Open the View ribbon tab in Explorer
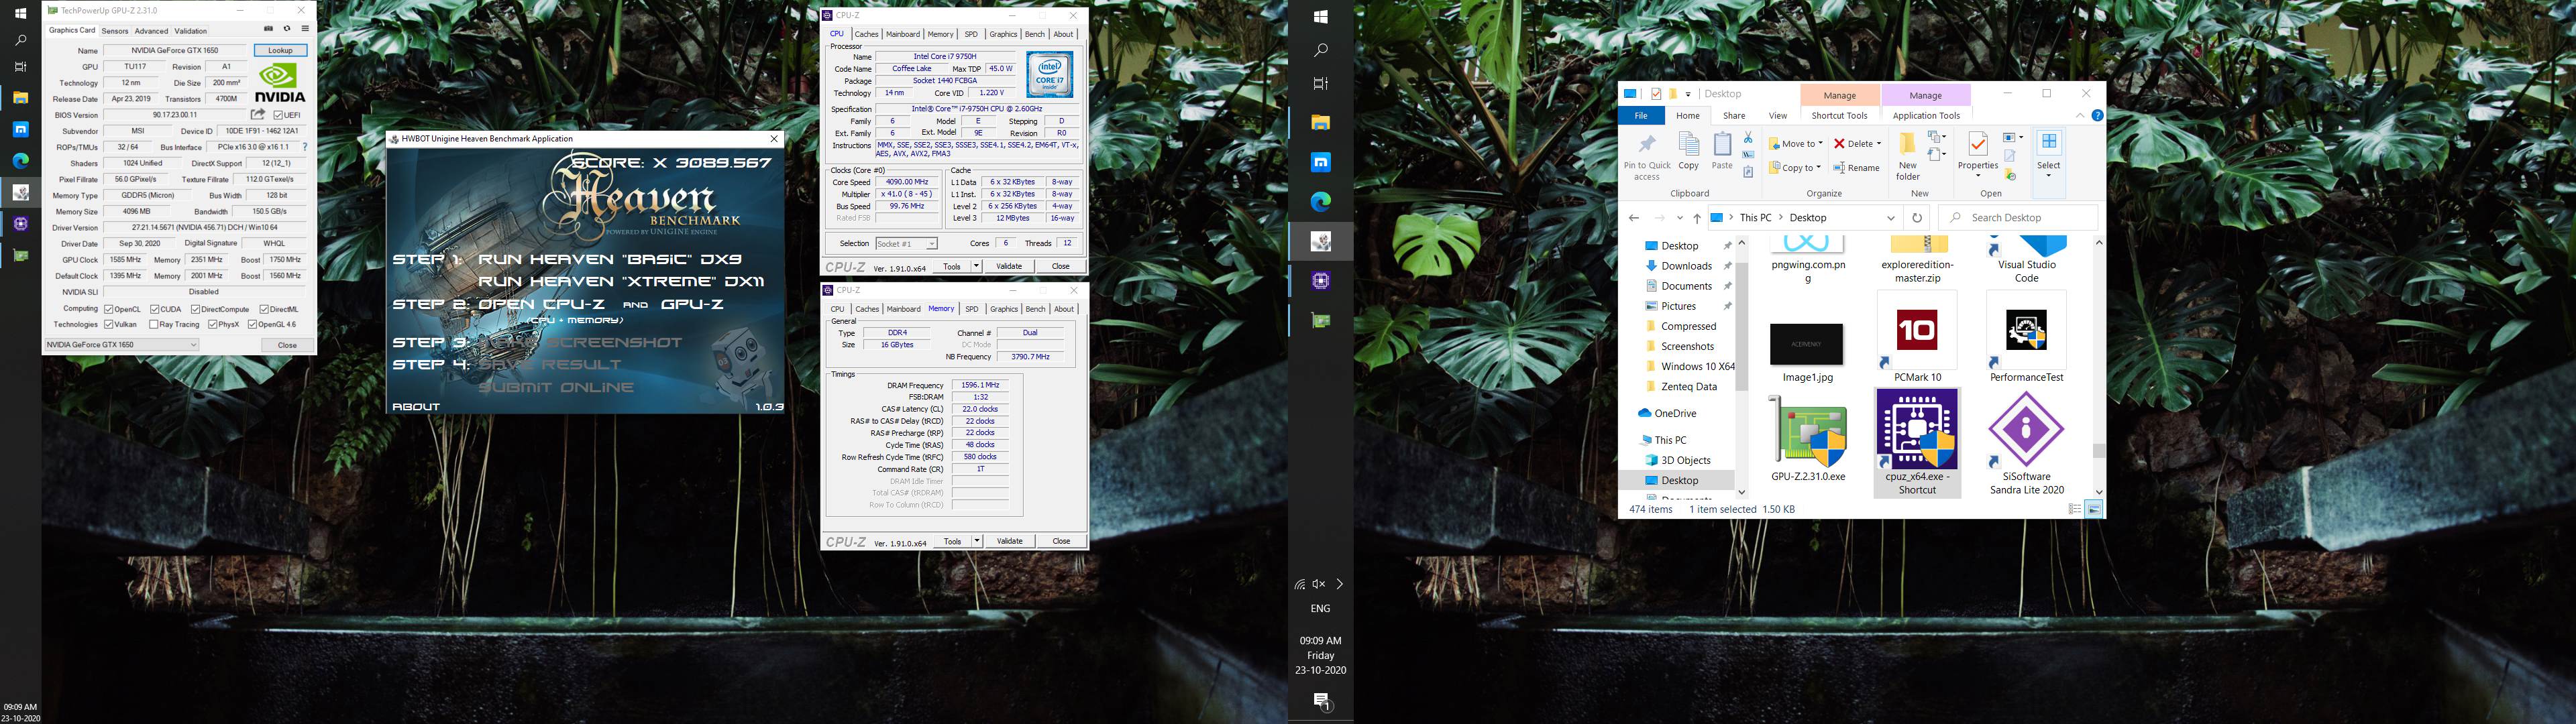This screenshot has height=724, width=2576. 1777,116
